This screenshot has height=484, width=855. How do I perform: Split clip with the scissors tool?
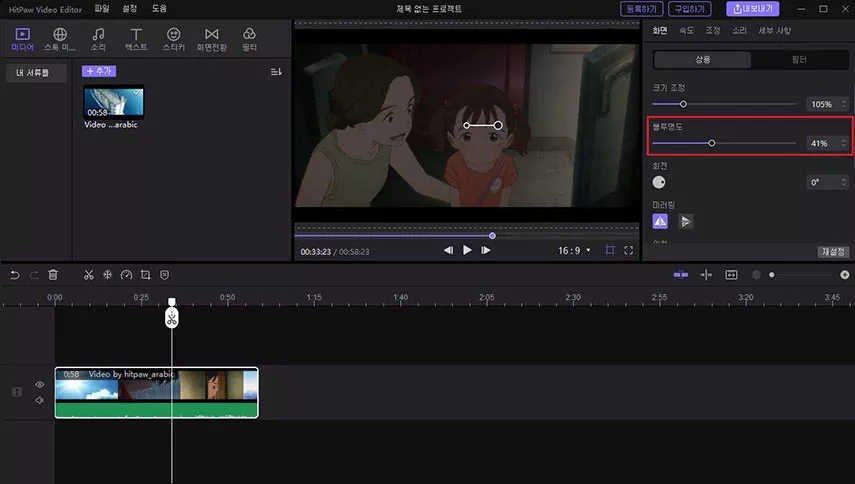[88, 275]
